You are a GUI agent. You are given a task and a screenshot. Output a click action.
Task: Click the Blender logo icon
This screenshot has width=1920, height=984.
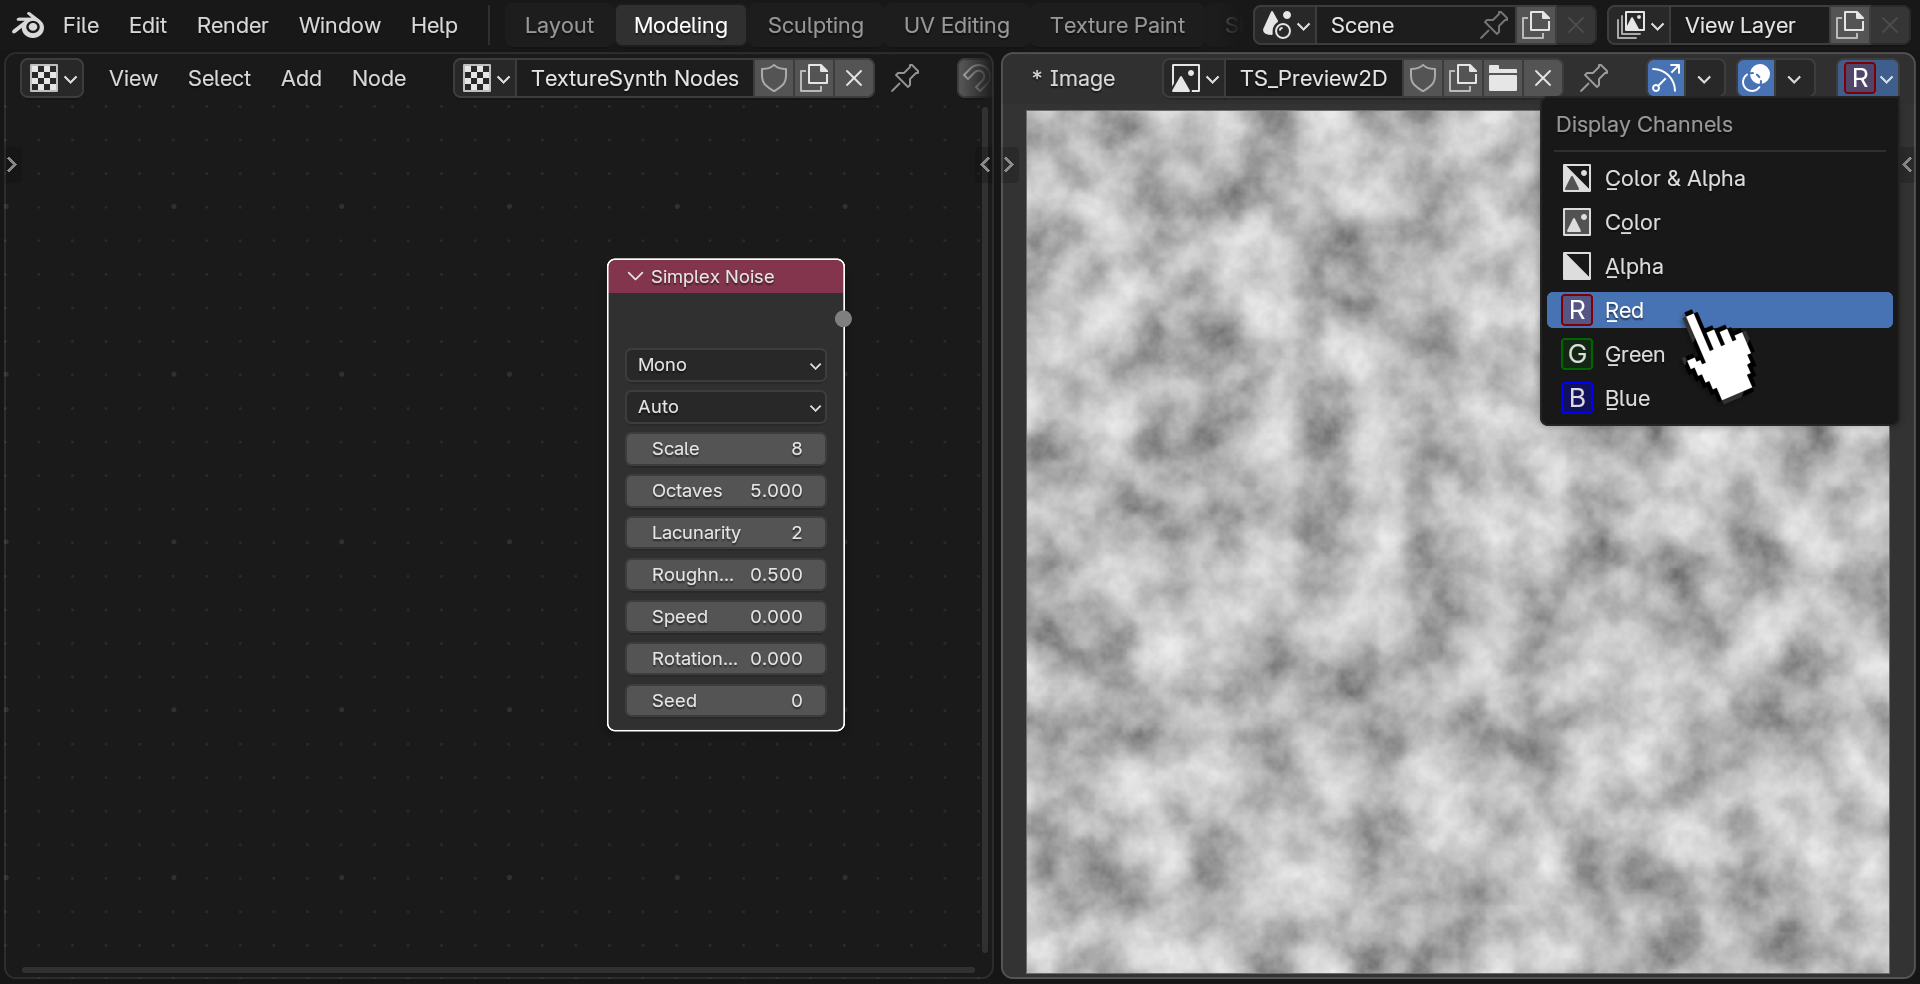coord(27,25)
